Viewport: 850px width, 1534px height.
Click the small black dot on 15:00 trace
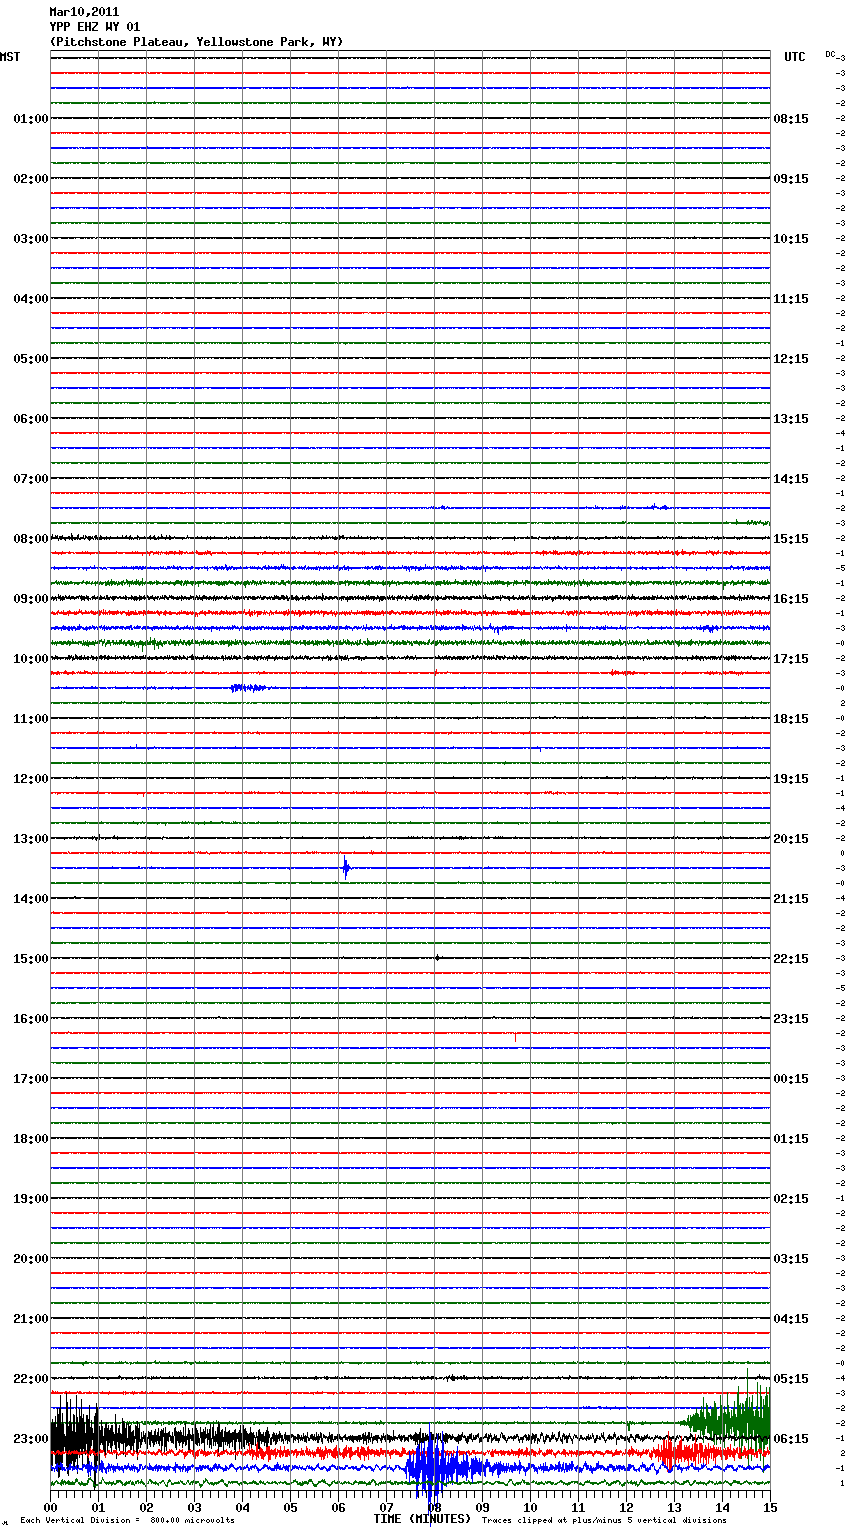tap(437, 958)
